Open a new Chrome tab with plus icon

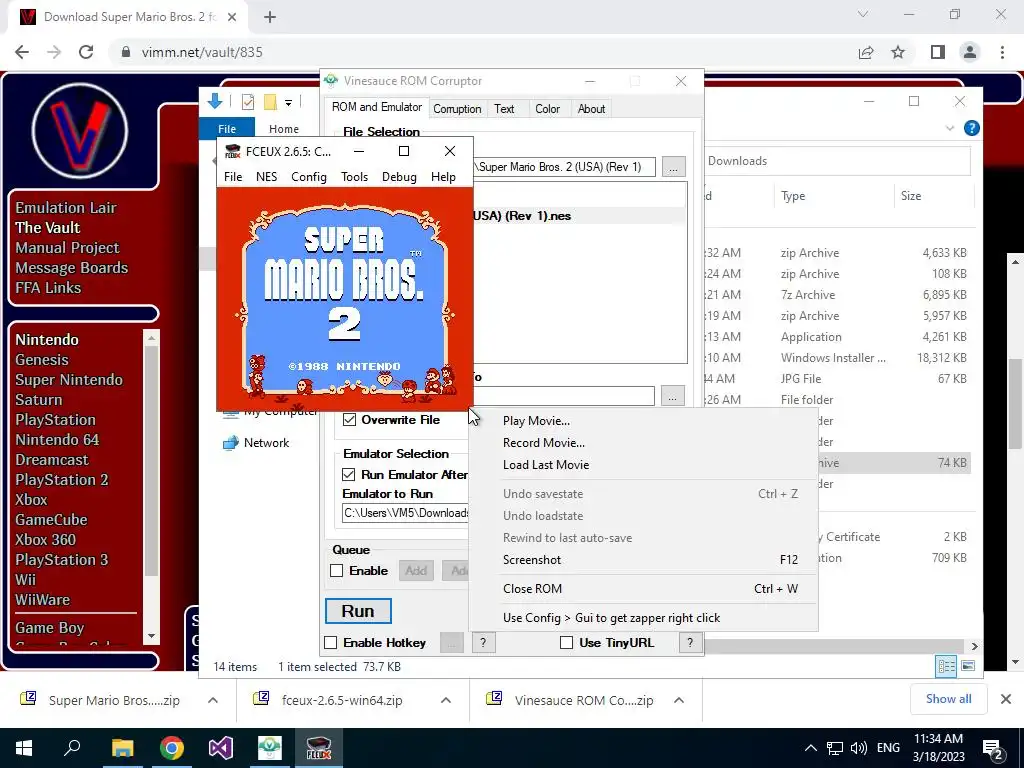(270, 17)
